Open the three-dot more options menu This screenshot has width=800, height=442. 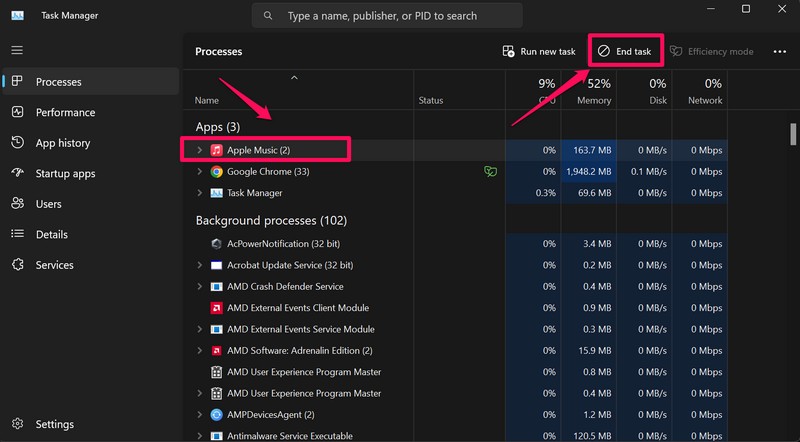pos(779,52)
